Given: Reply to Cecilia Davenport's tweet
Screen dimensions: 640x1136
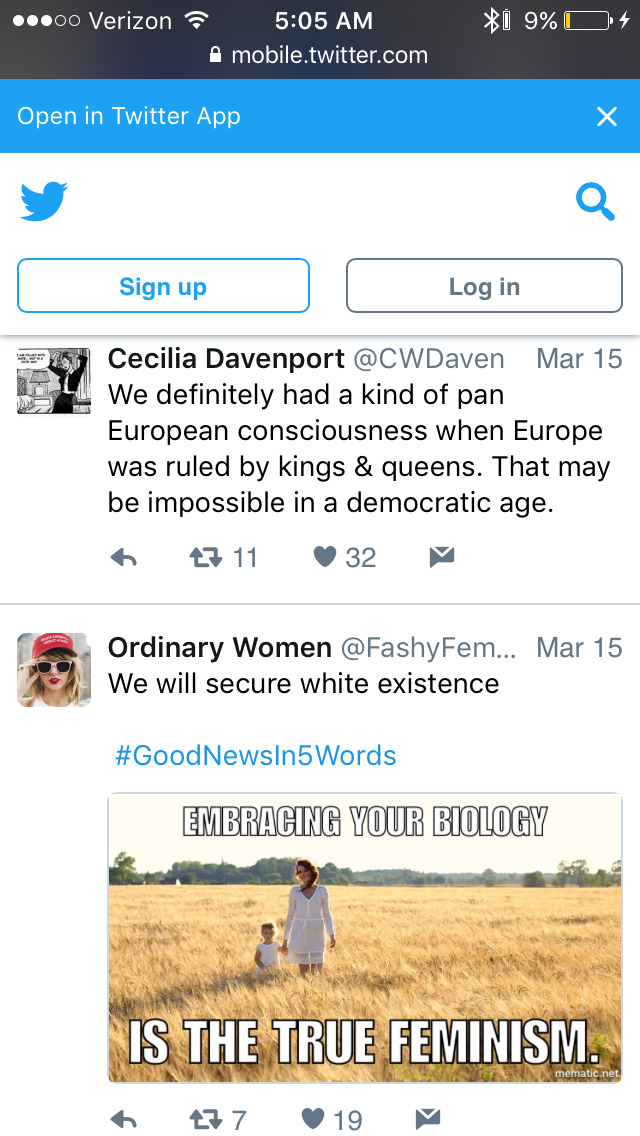Looking at the screenshot, I should click(x=123, y=558).
